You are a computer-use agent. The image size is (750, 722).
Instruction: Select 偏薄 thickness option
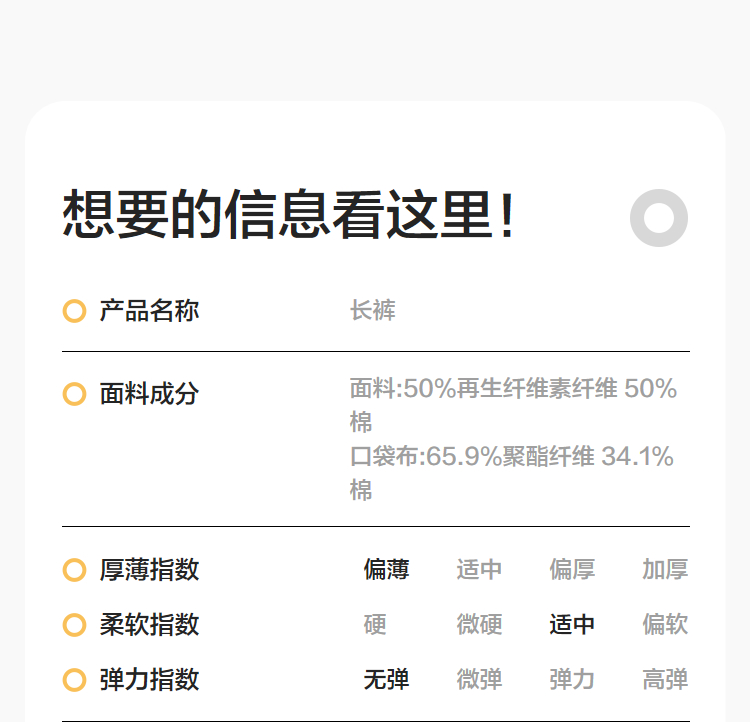click(x=386, y=570)
